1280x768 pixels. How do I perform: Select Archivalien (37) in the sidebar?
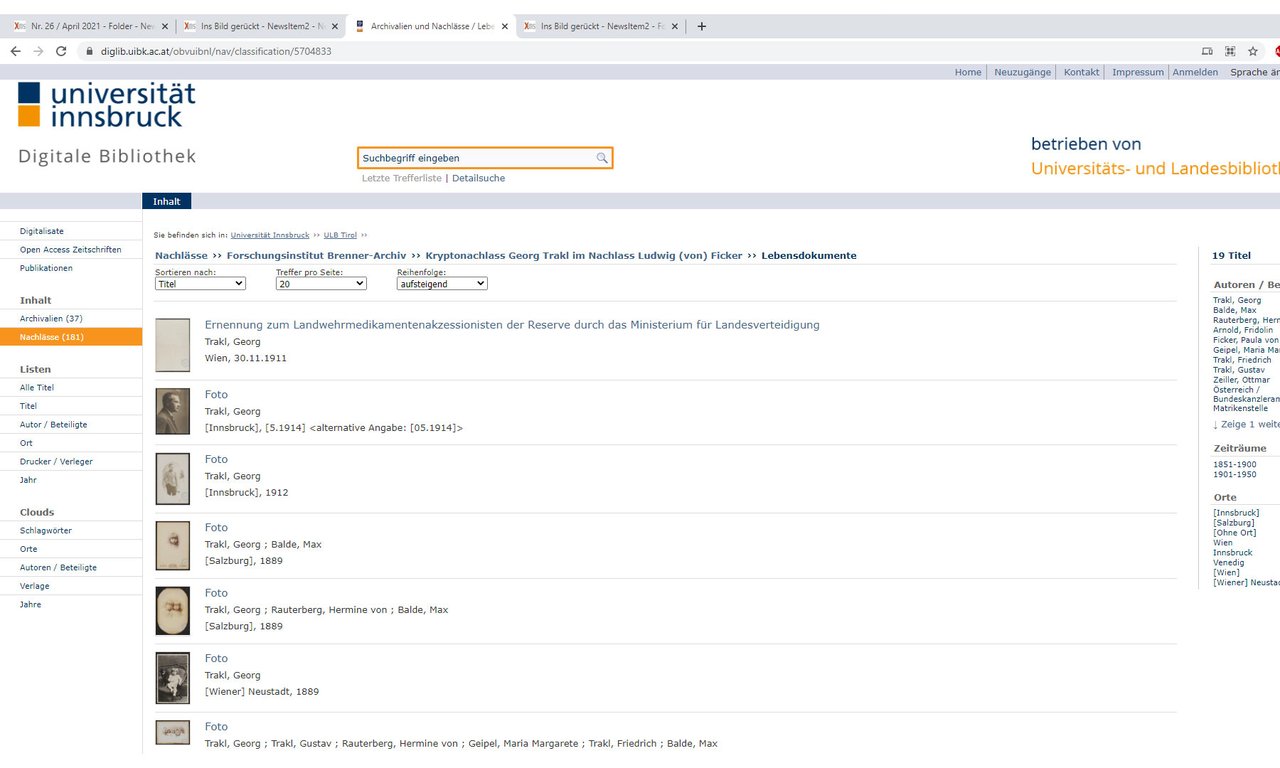51,318
